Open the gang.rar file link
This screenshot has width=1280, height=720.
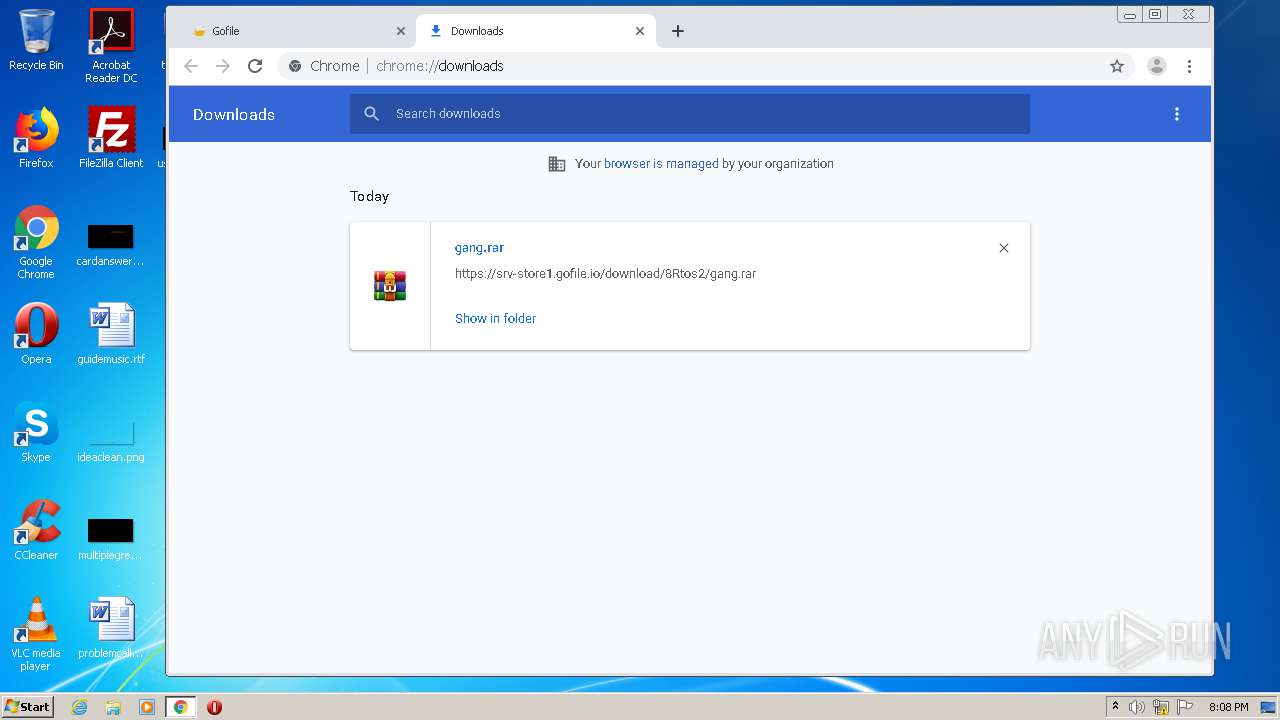click(479, 248)
